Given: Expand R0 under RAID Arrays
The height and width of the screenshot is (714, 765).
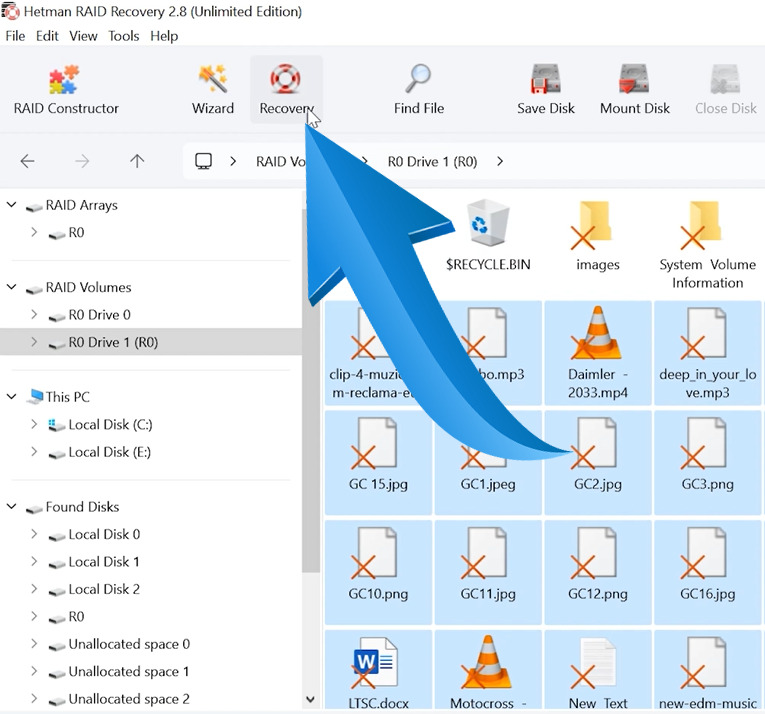Looking at the screenshot, I should (x=34, y=232).
